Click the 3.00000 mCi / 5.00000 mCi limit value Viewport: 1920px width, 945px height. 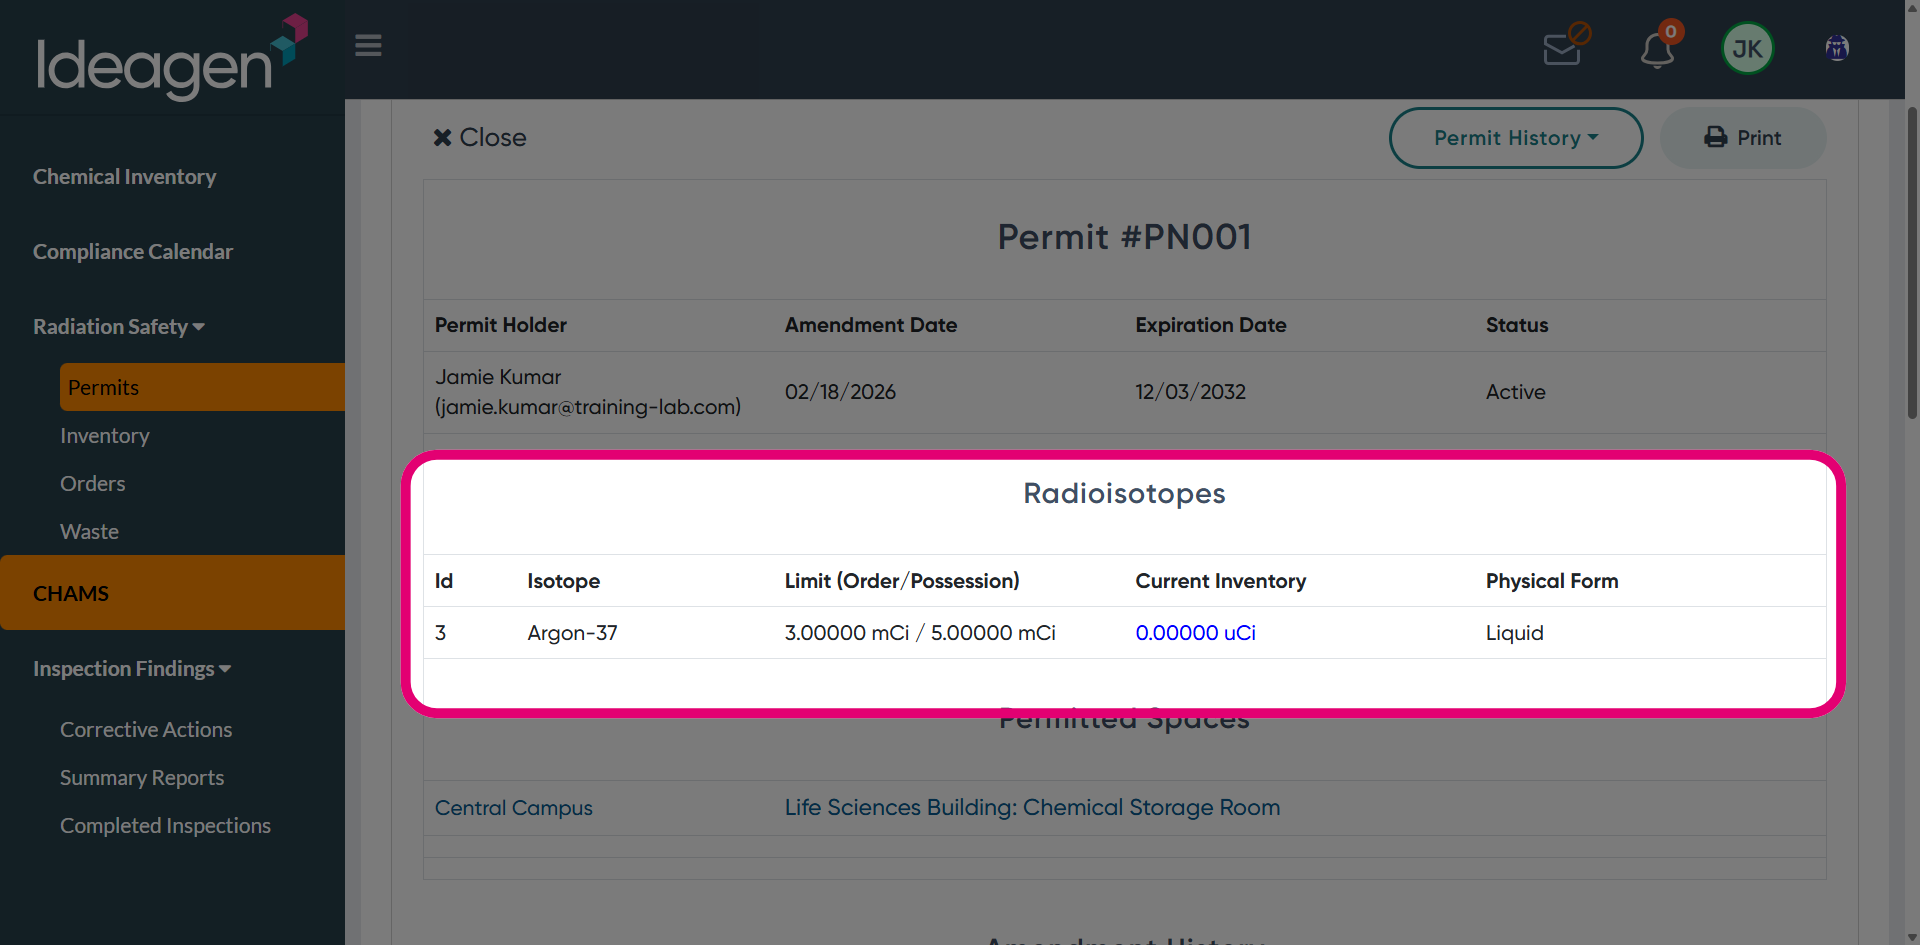920,633
